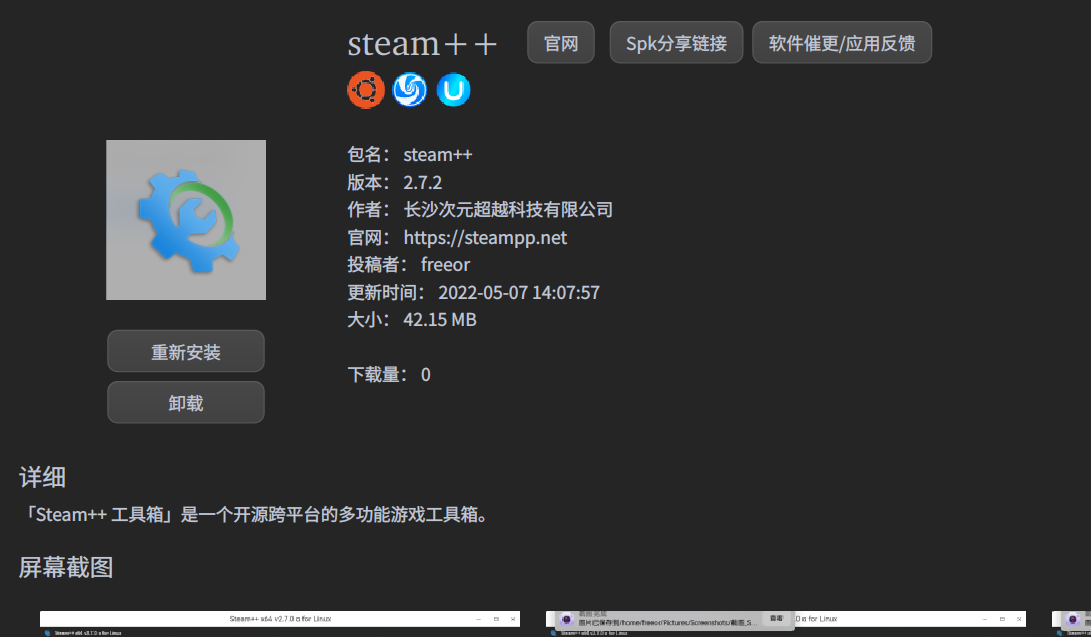Click the Steam++ 工具箱 description text
This screenshot has height=637, width=1091.
click(x=255, y=515)
